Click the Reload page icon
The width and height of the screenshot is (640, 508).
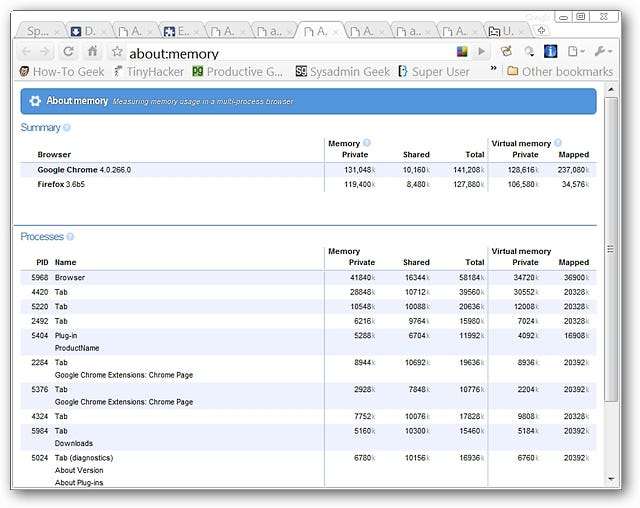click(x=68, y=51)
